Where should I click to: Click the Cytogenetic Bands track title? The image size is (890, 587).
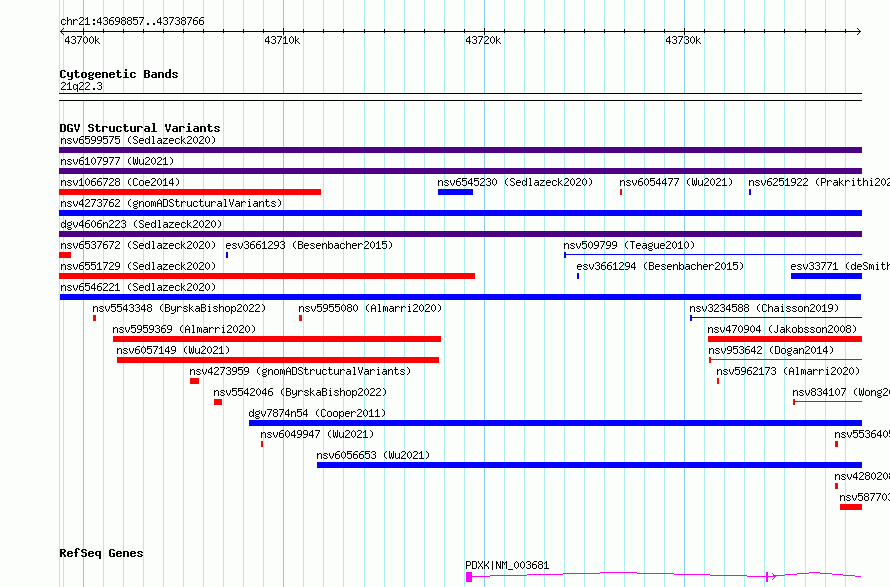(x=119, y=74)
